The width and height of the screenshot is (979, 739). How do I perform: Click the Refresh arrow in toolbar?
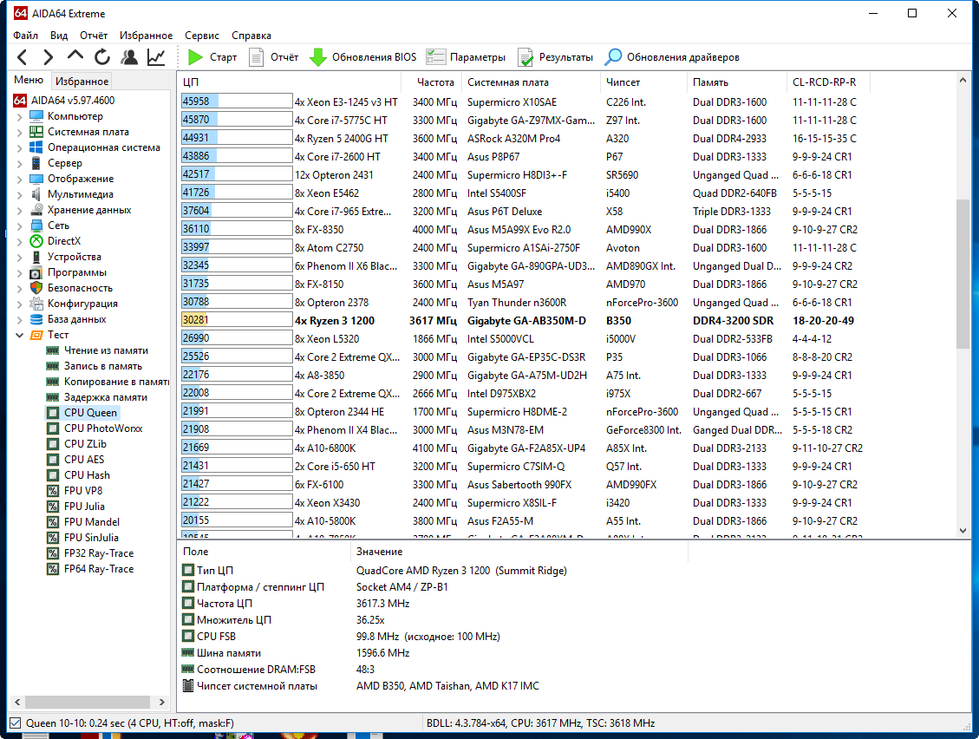(x=102, y=57)
